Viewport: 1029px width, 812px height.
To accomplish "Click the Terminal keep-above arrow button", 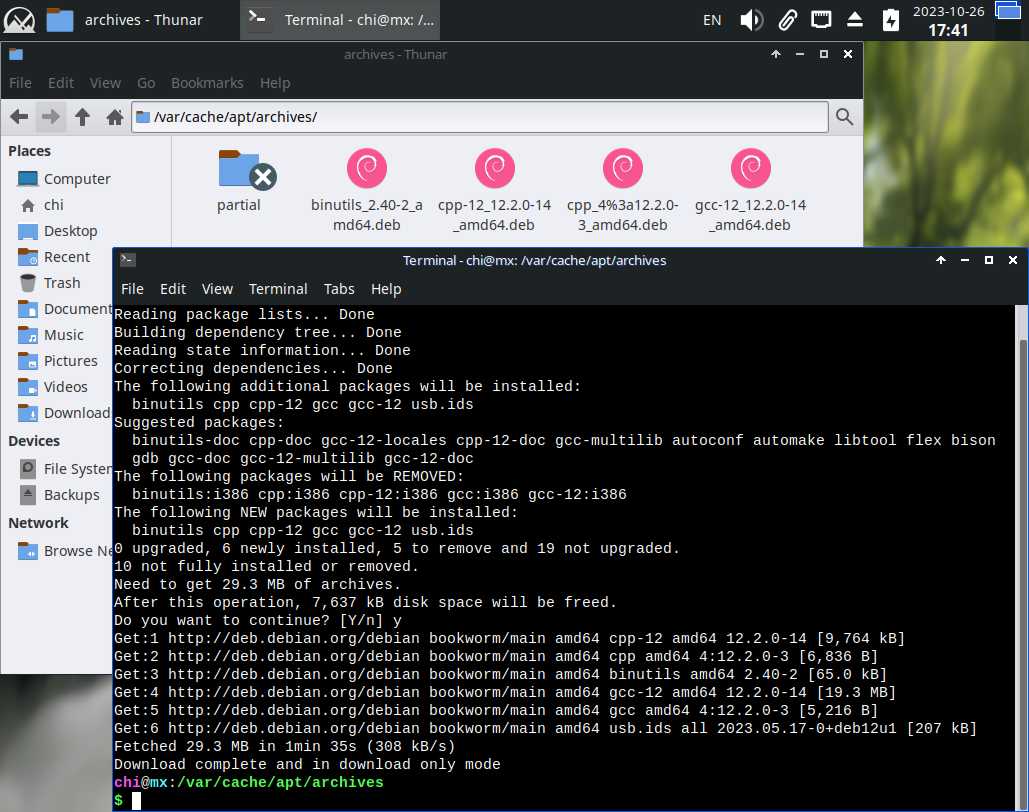I will pyautogui.click(x=940, y=260).
